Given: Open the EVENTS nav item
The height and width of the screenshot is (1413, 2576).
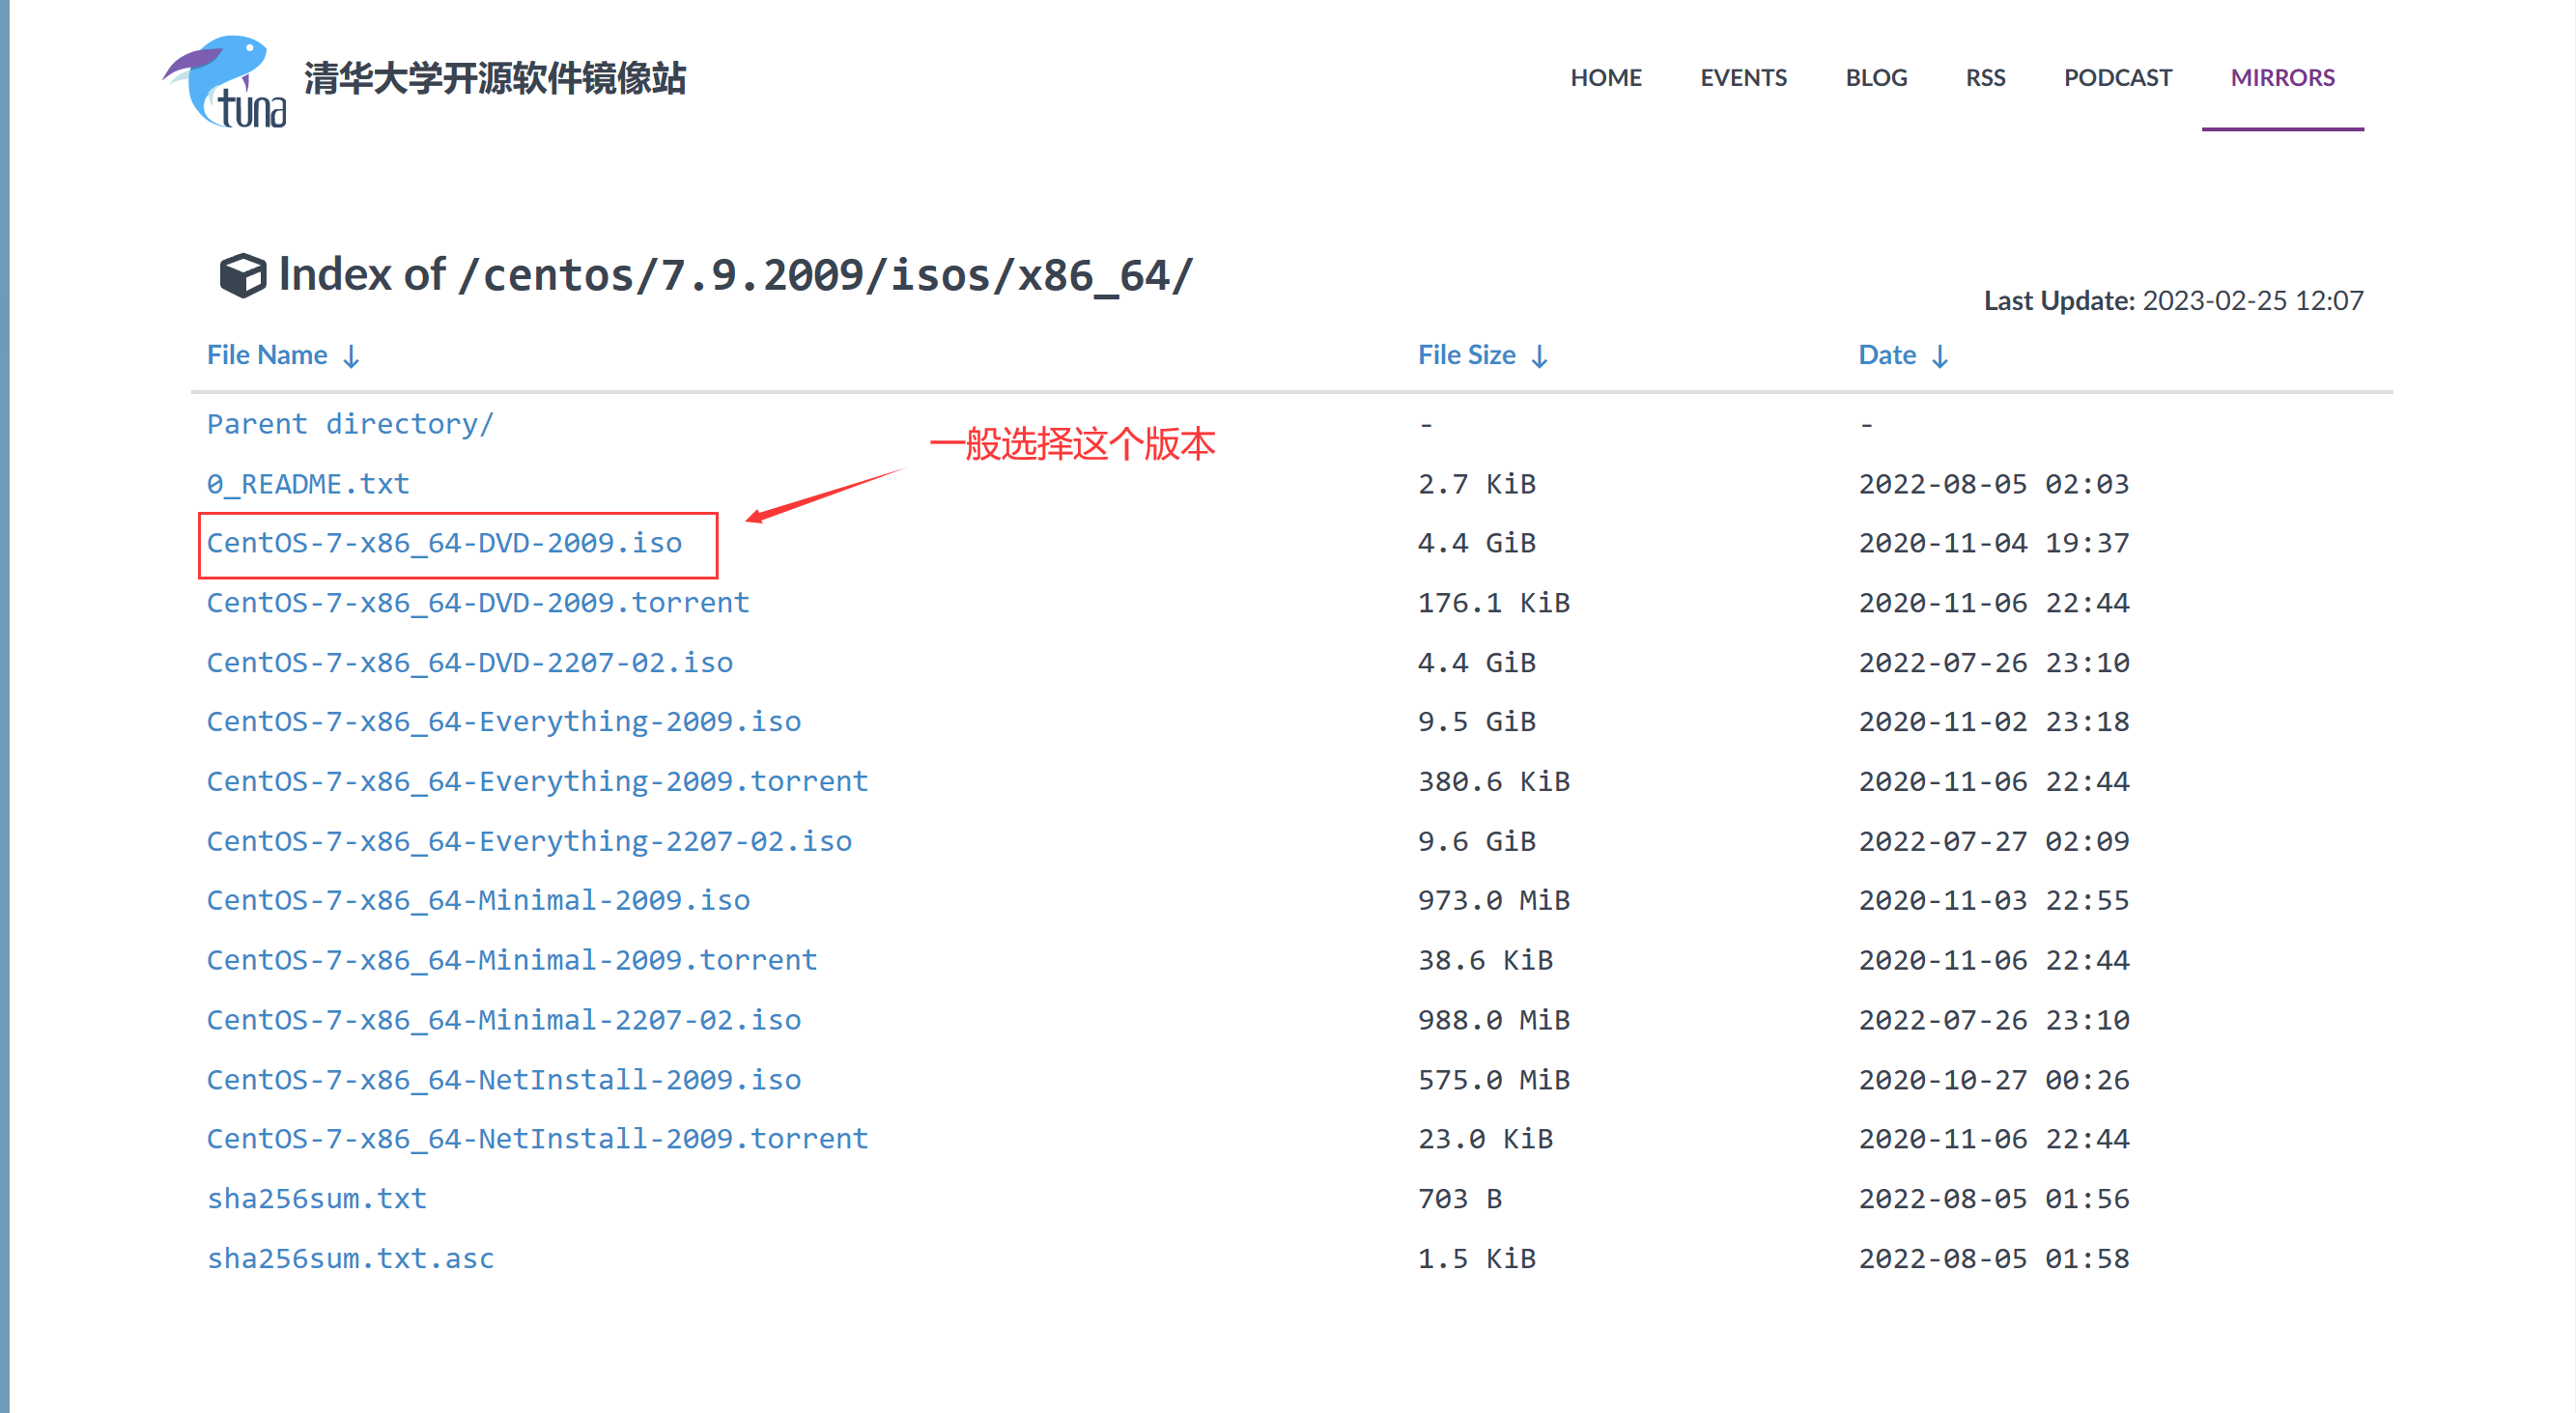Looking at the screenshot, I should click(x=1743, y=78).
